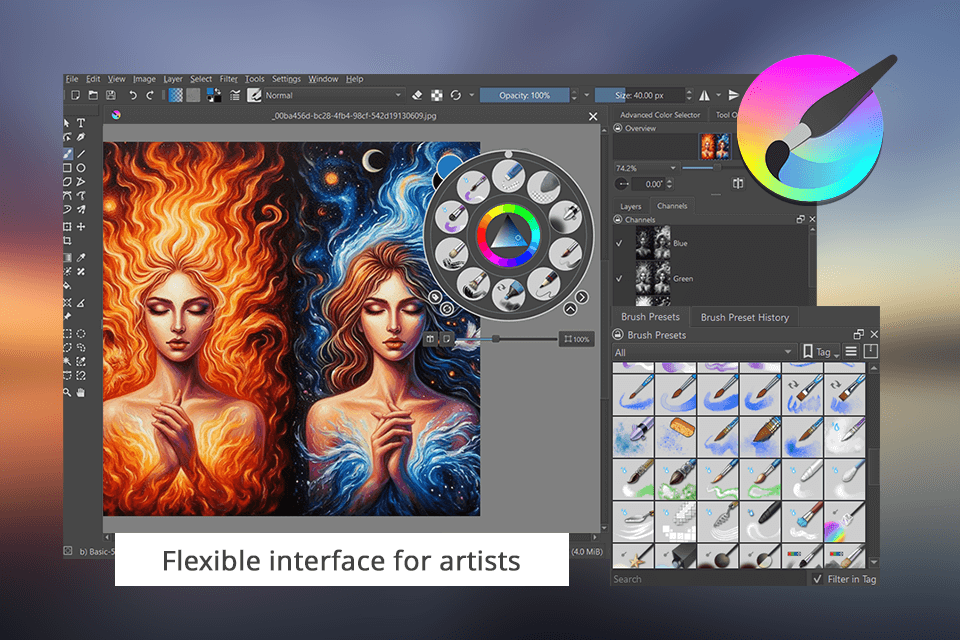Expand the popup palette up-chevron button
Viewport: 960px width, 640px height.
[x=570, y=309]
